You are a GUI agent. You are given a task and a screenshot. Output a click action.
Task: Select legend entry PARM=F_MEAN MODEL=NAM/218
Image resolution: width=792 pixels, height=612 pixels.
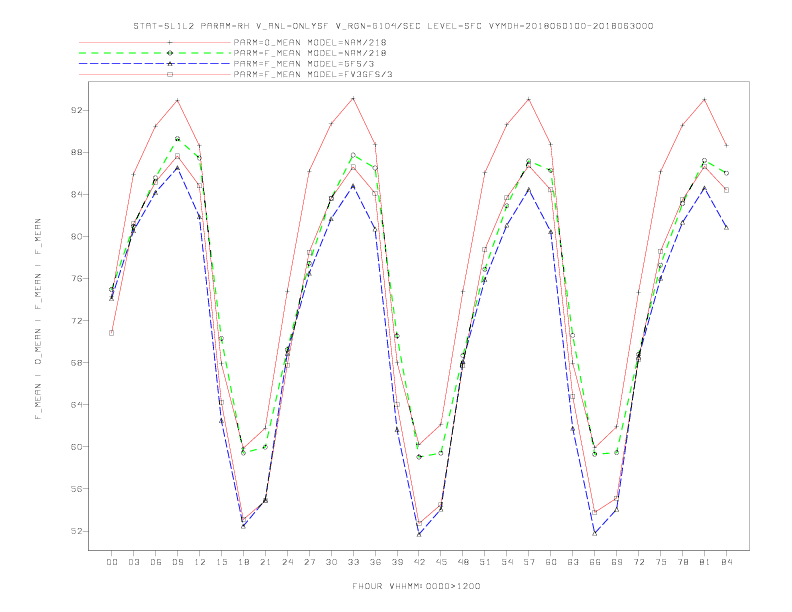click(310, 53)
